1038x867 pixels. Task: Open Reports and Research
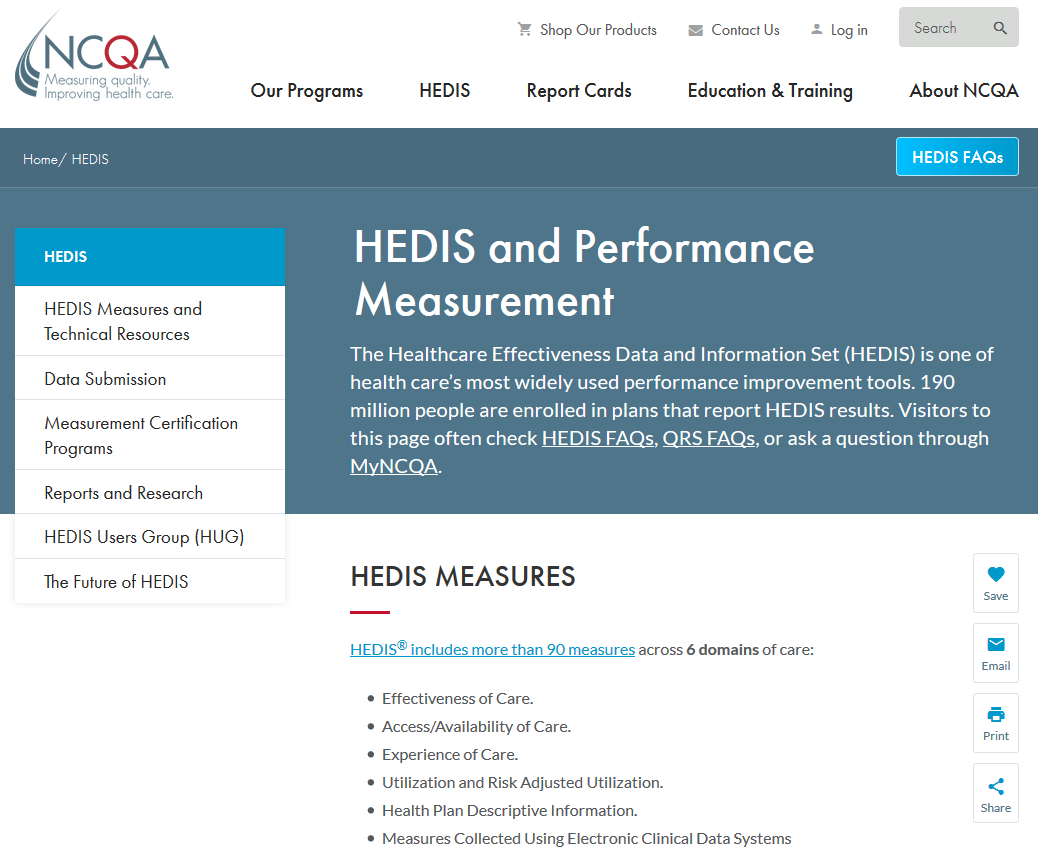pos(150,492)
